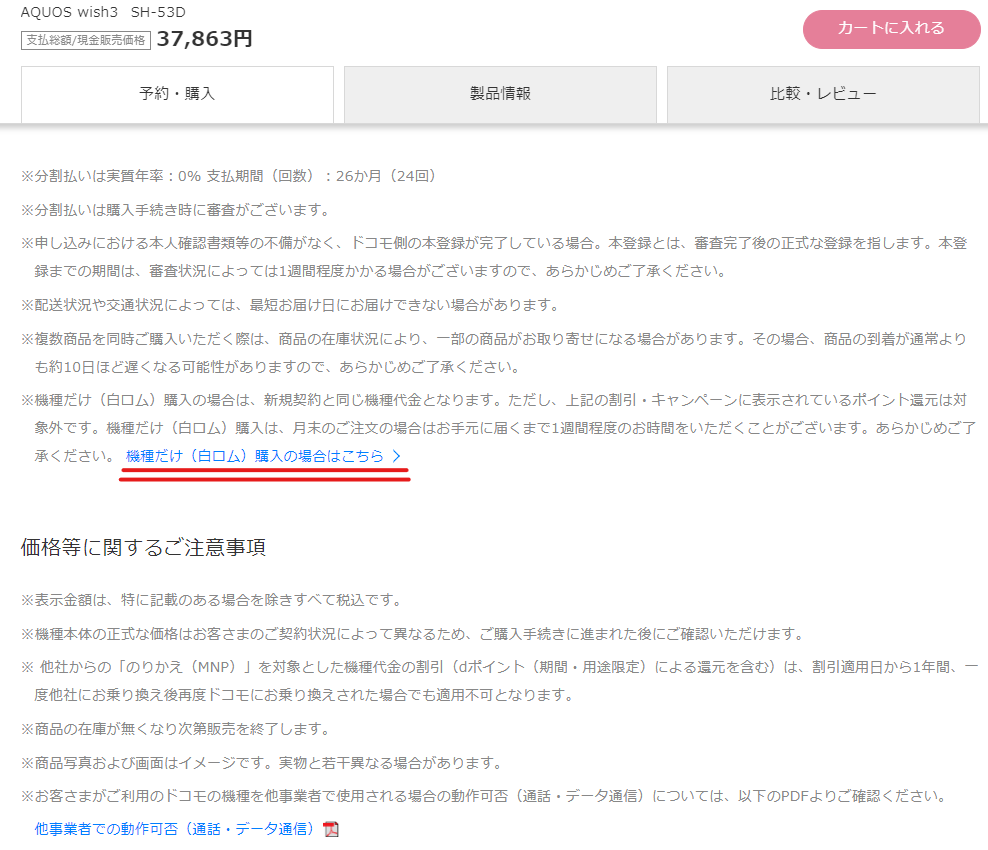Click the note 商品写真および画面はイメージです

pos(262,763)
